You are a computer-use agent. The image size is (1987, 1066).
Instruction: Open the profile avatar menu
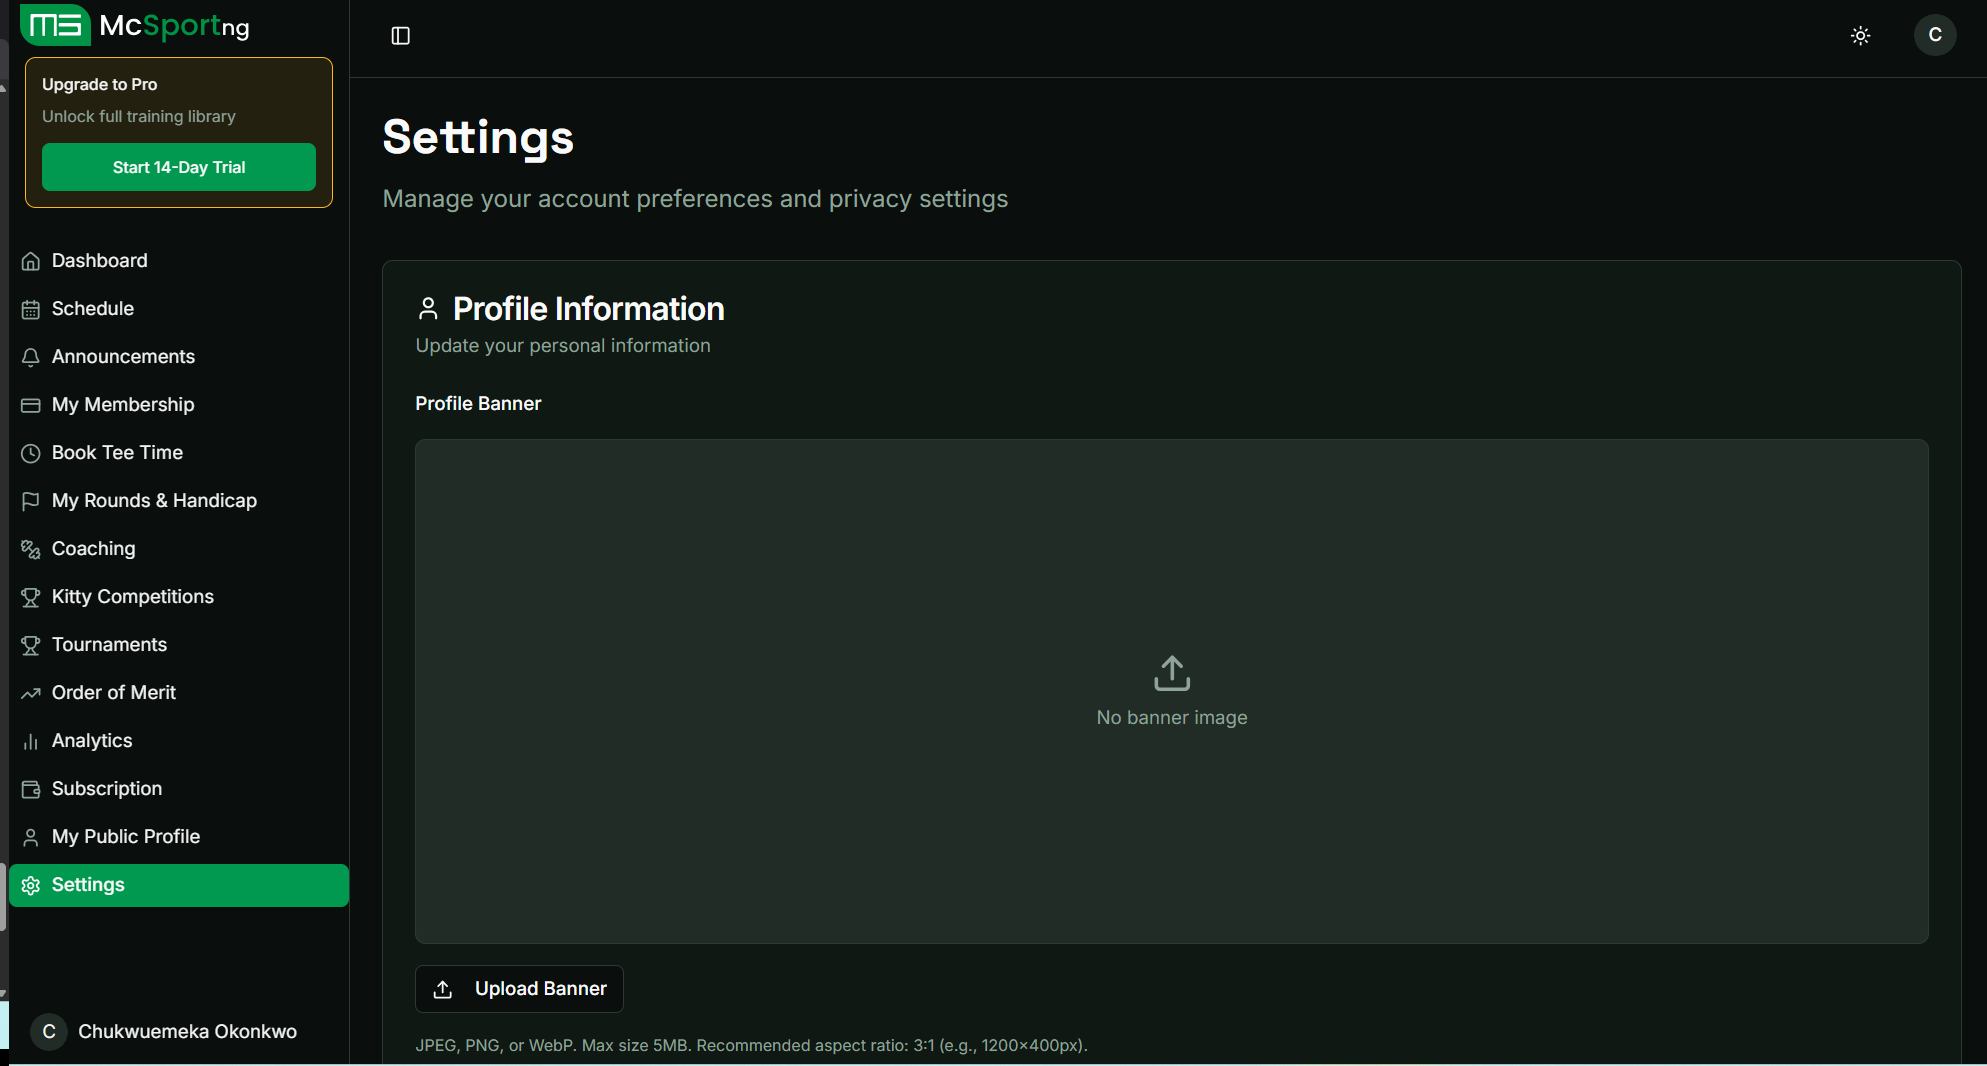(1934, 35)
